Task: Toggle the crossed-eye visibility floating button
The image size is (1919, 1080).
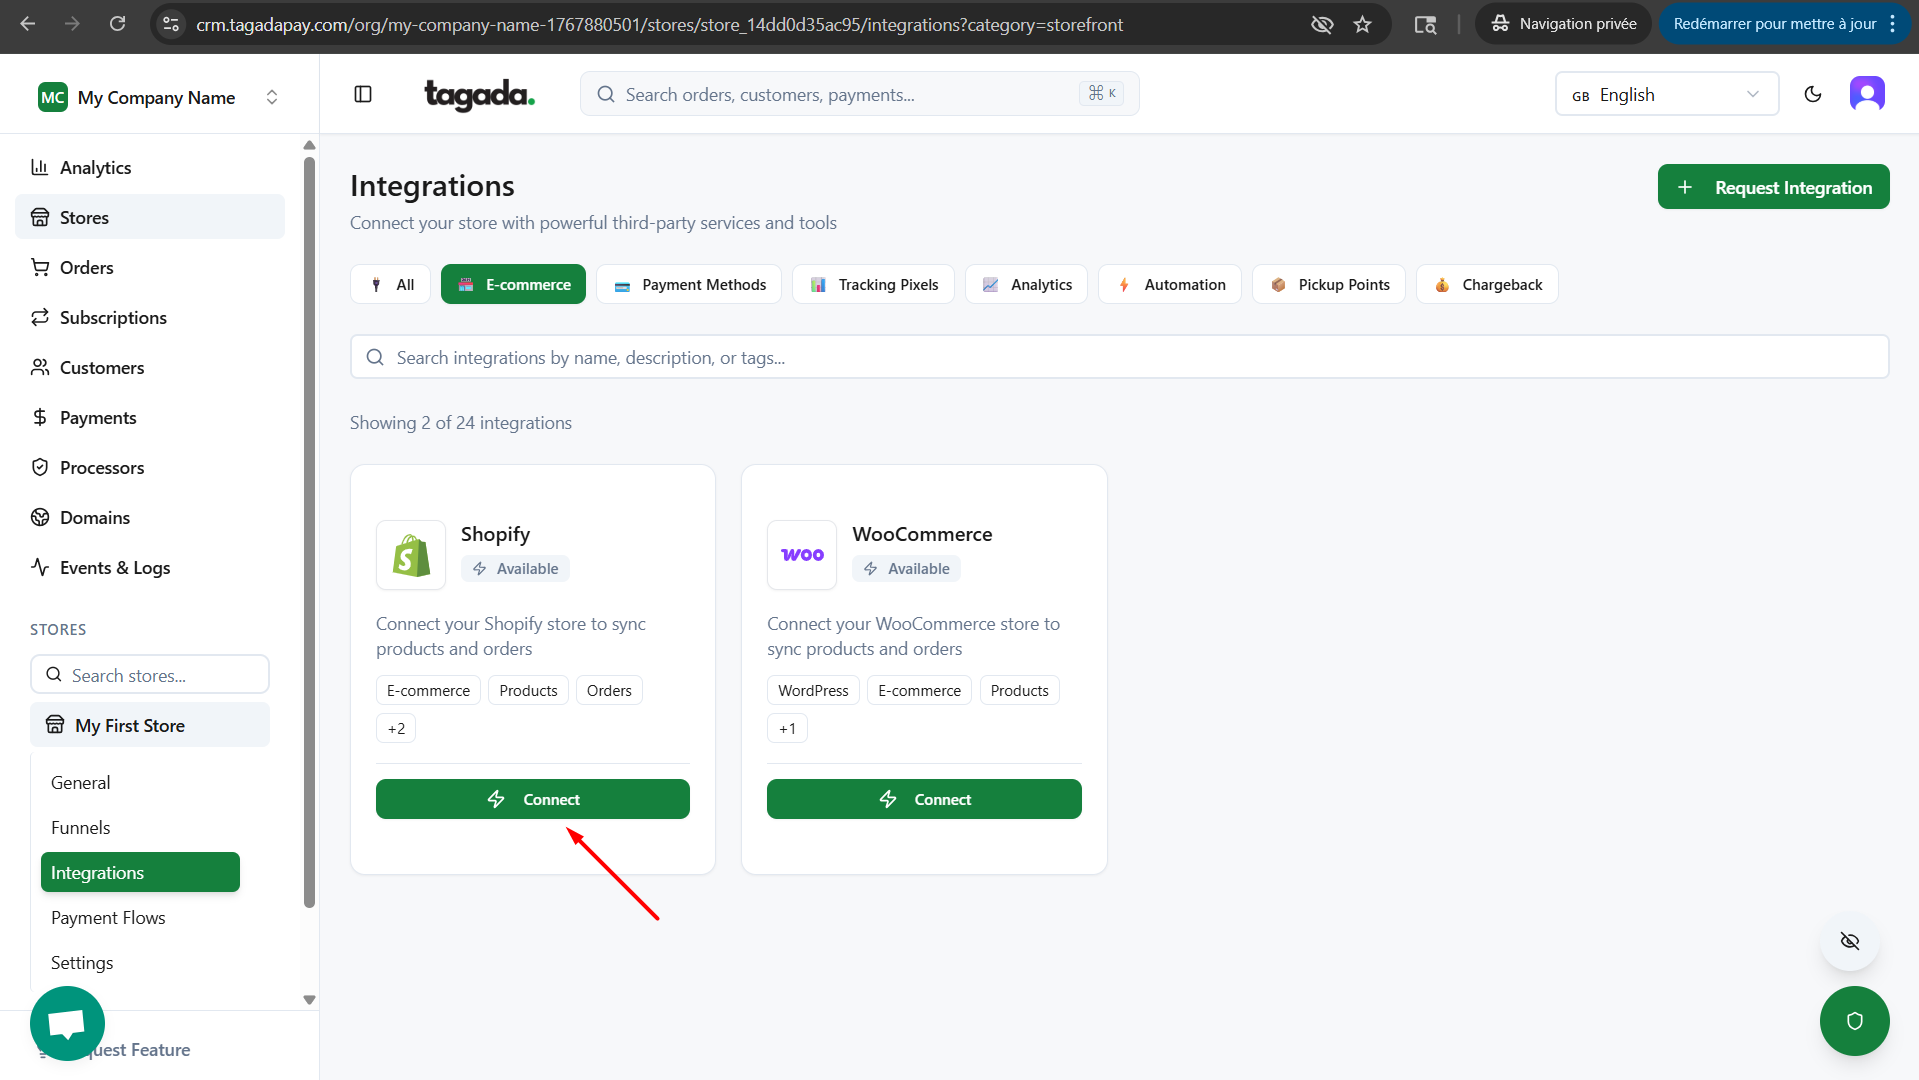Action: tap(1849, 941)
